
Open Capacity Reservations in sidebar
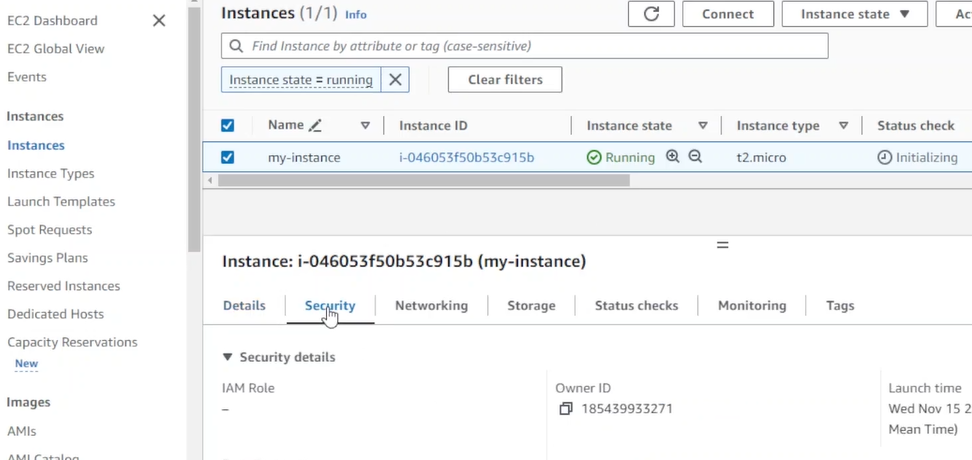coord(72,342)
